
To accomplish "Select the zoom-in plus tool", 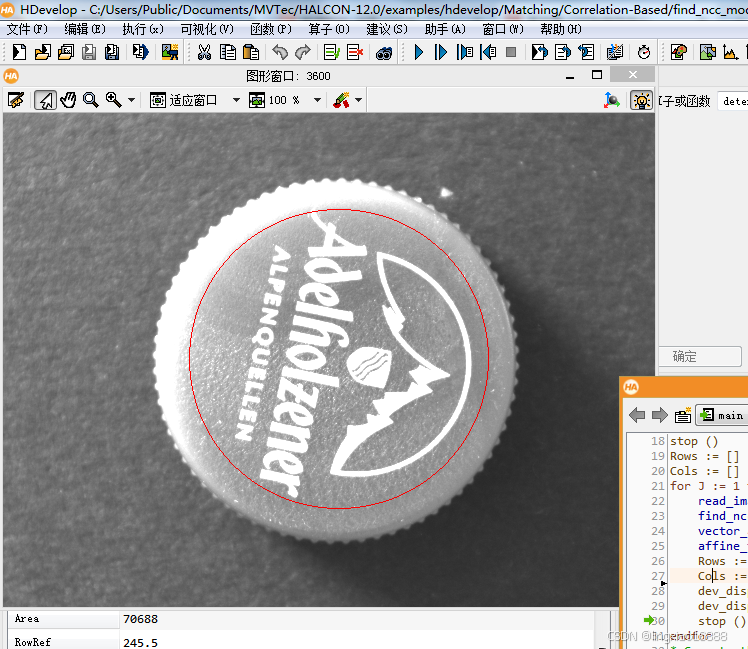I will point(114,100).
